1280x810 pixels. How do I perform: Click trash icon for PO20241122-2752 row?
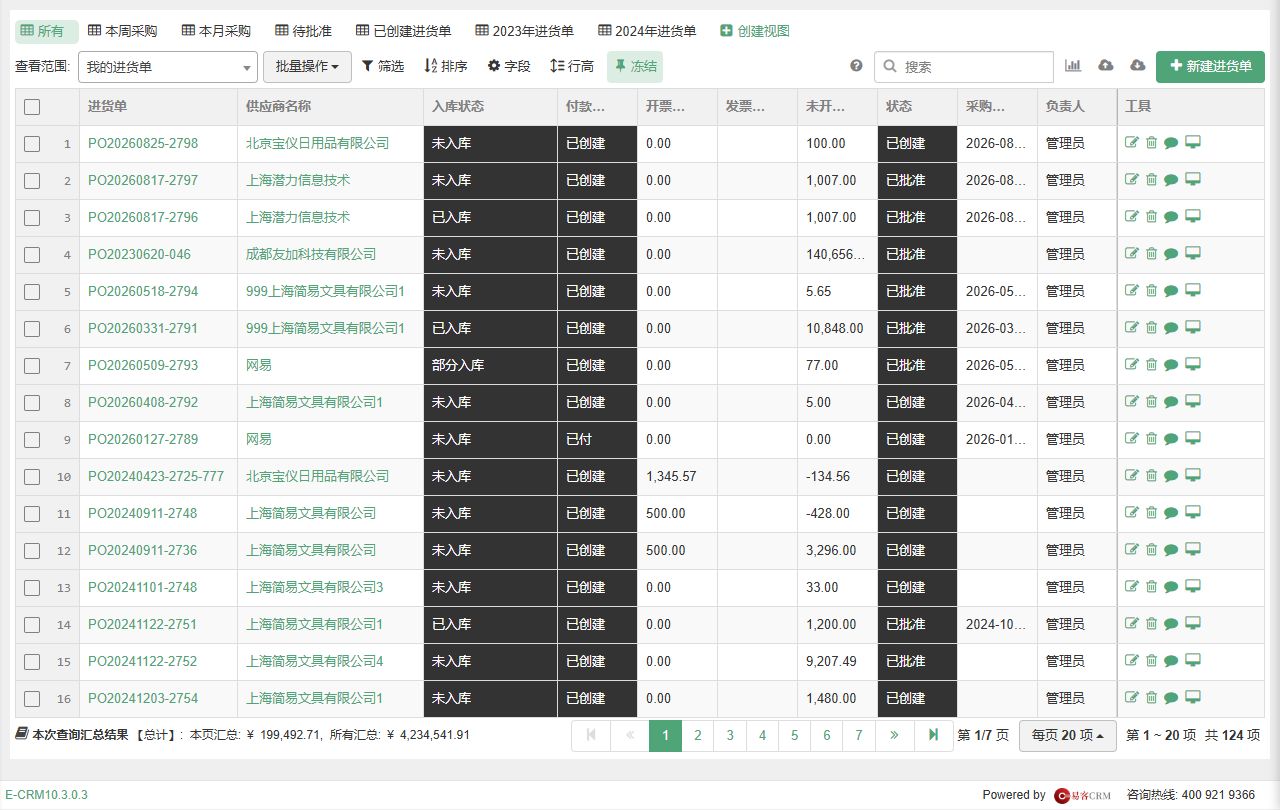[1151, 661]
